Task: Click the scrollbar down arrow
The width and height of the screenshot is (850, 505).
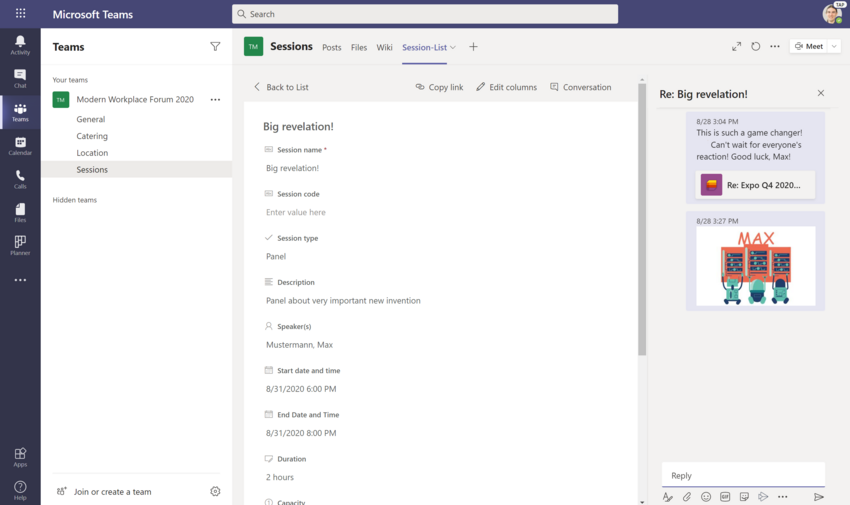Action: 642,502
